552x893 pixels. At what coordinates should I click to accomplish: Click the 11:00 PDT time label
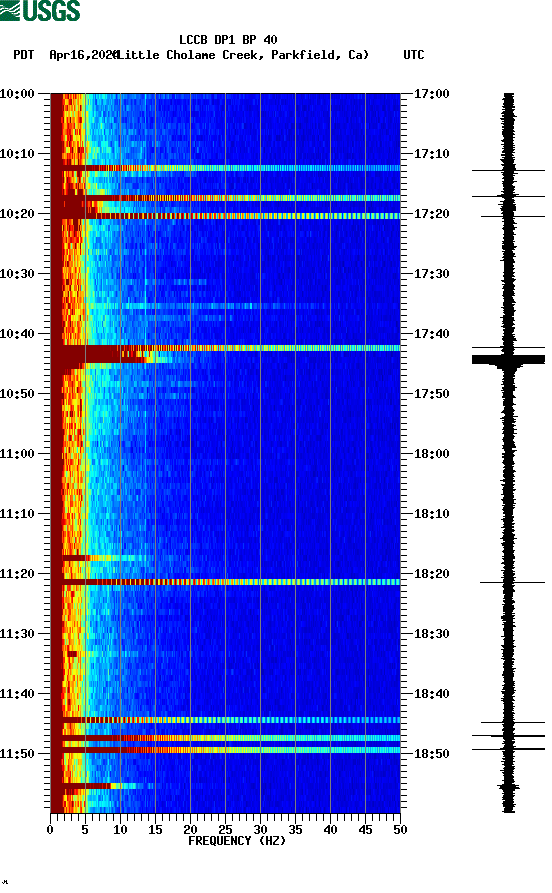[x=17, y=454]
